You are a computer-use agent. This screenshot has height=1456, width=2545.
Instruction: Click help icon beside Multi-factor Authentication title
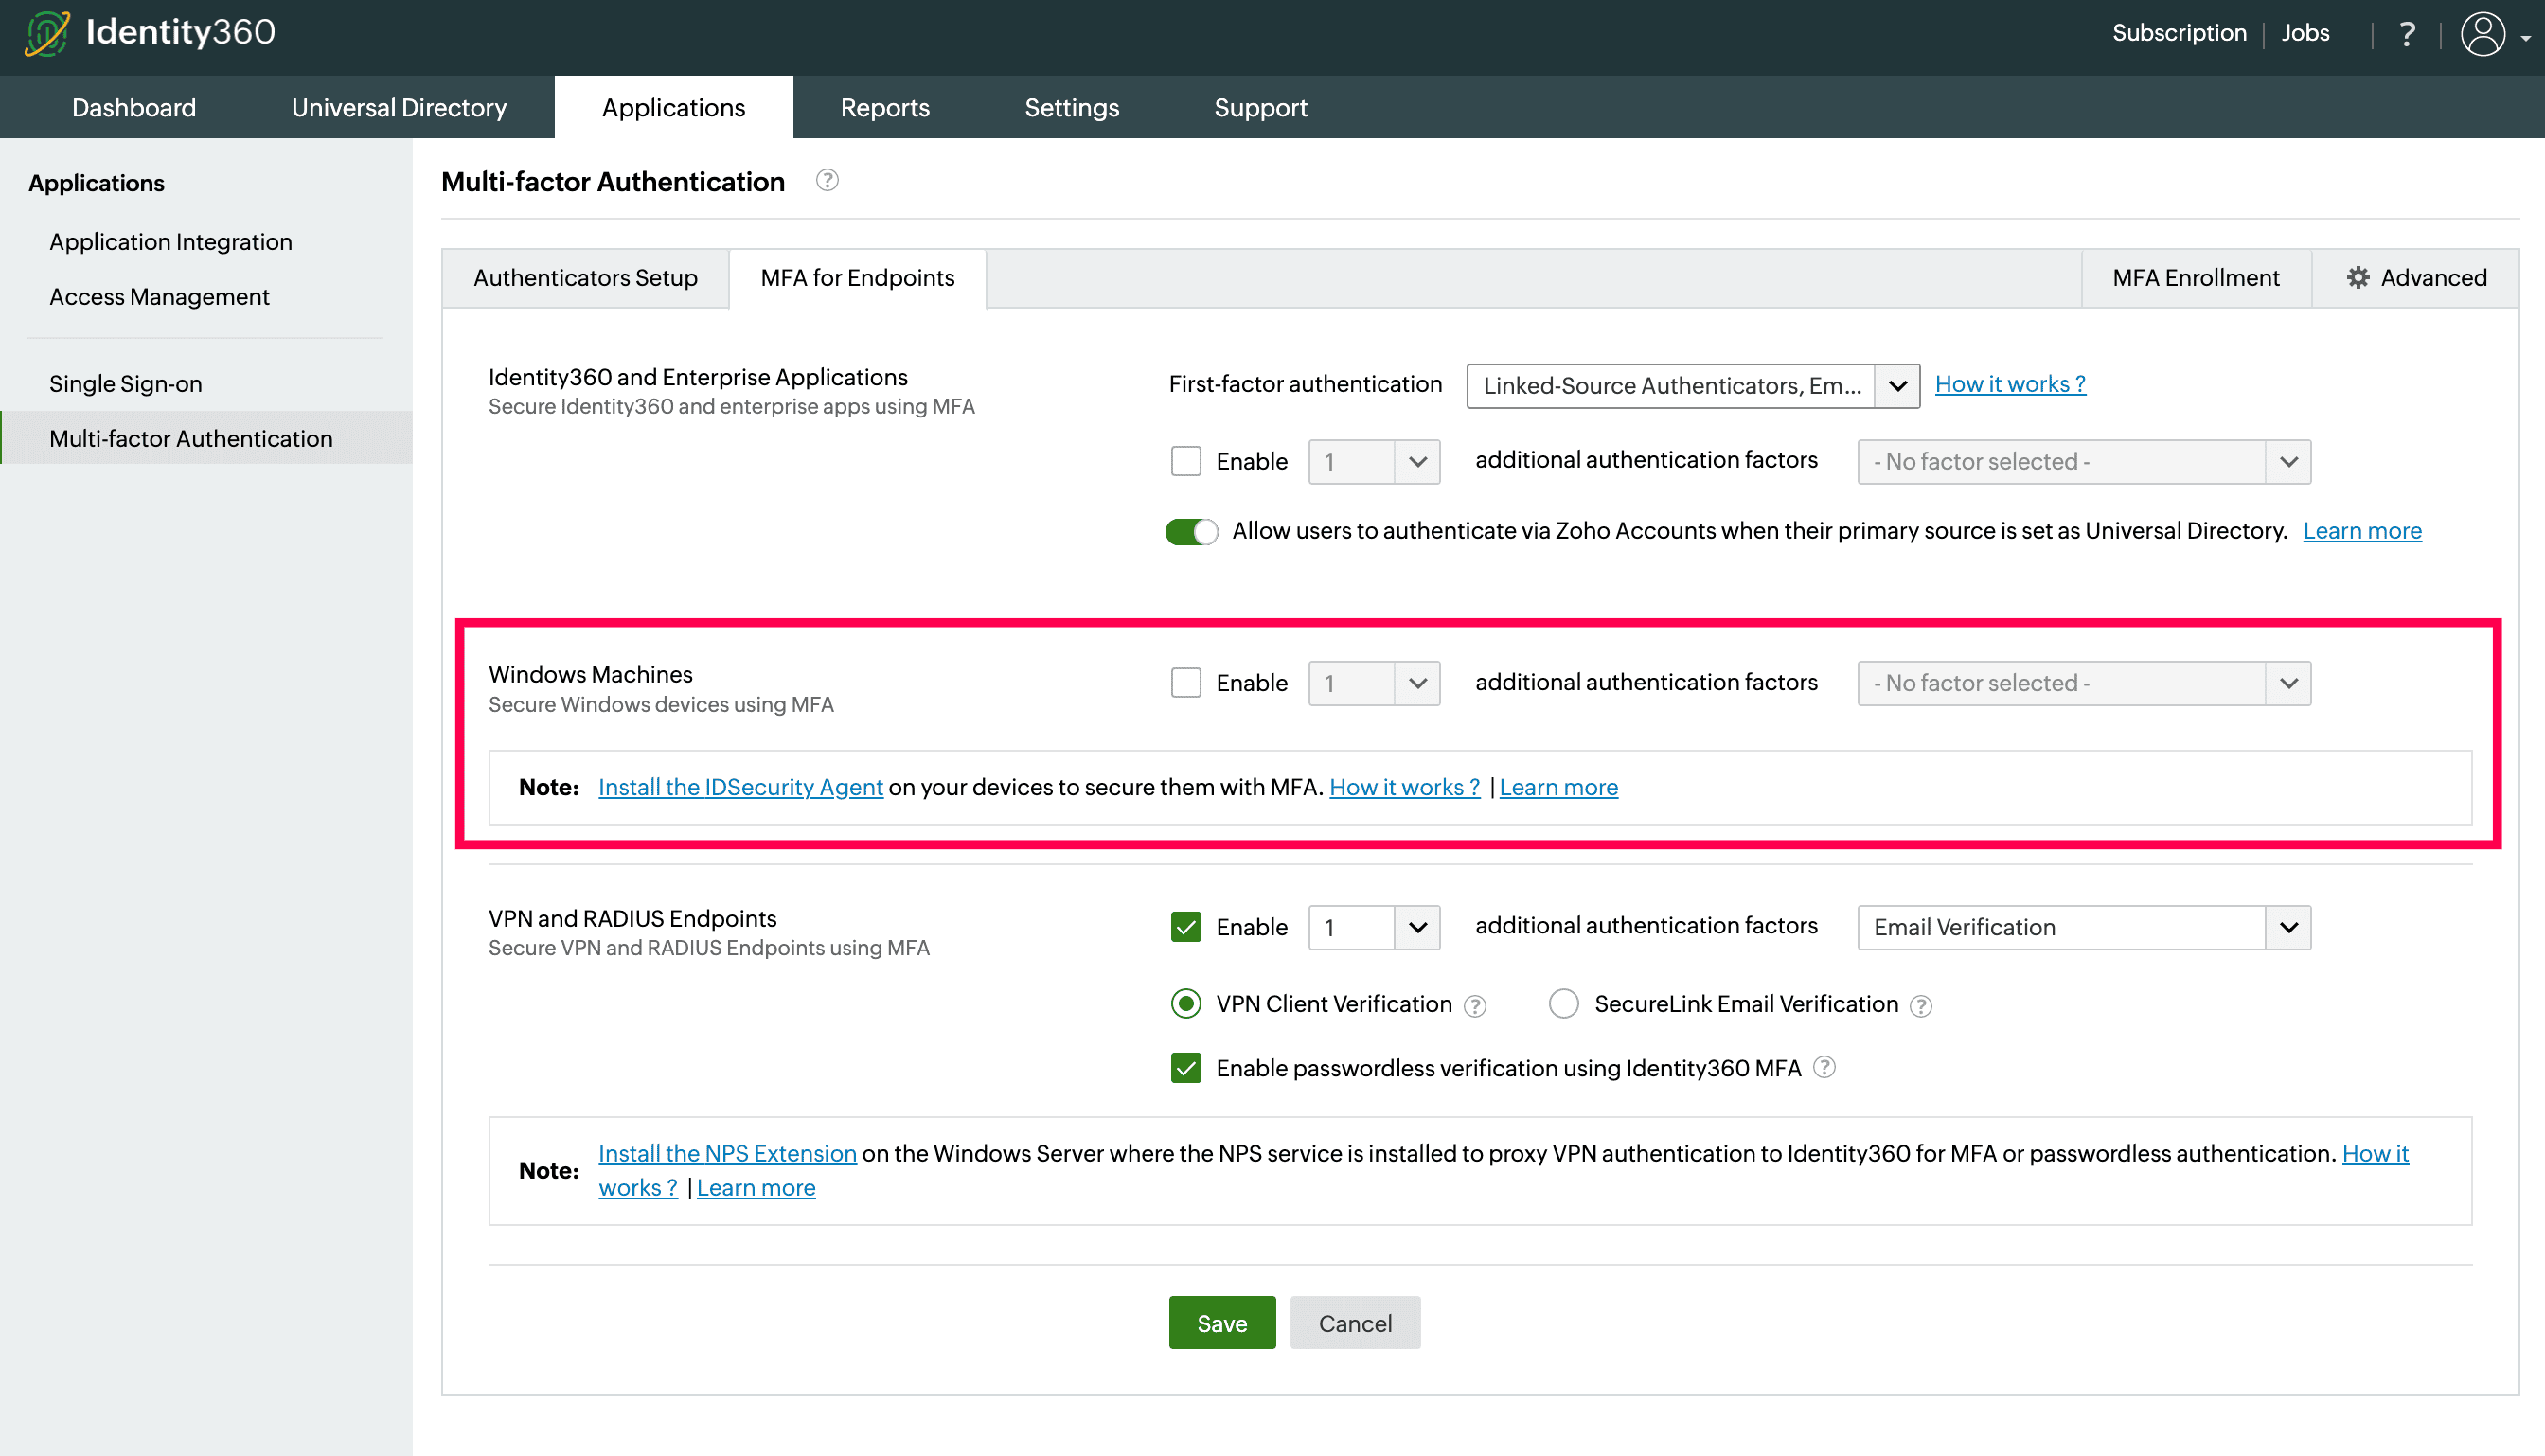826,180
